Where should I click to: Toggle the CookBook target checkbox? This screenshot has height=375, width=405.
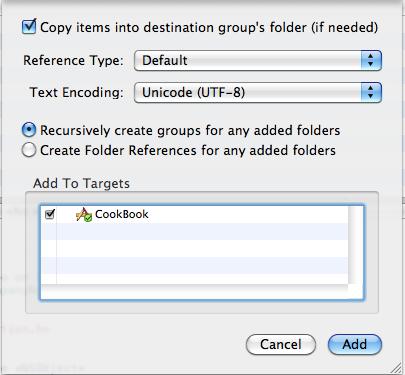[x=50, y=214]
